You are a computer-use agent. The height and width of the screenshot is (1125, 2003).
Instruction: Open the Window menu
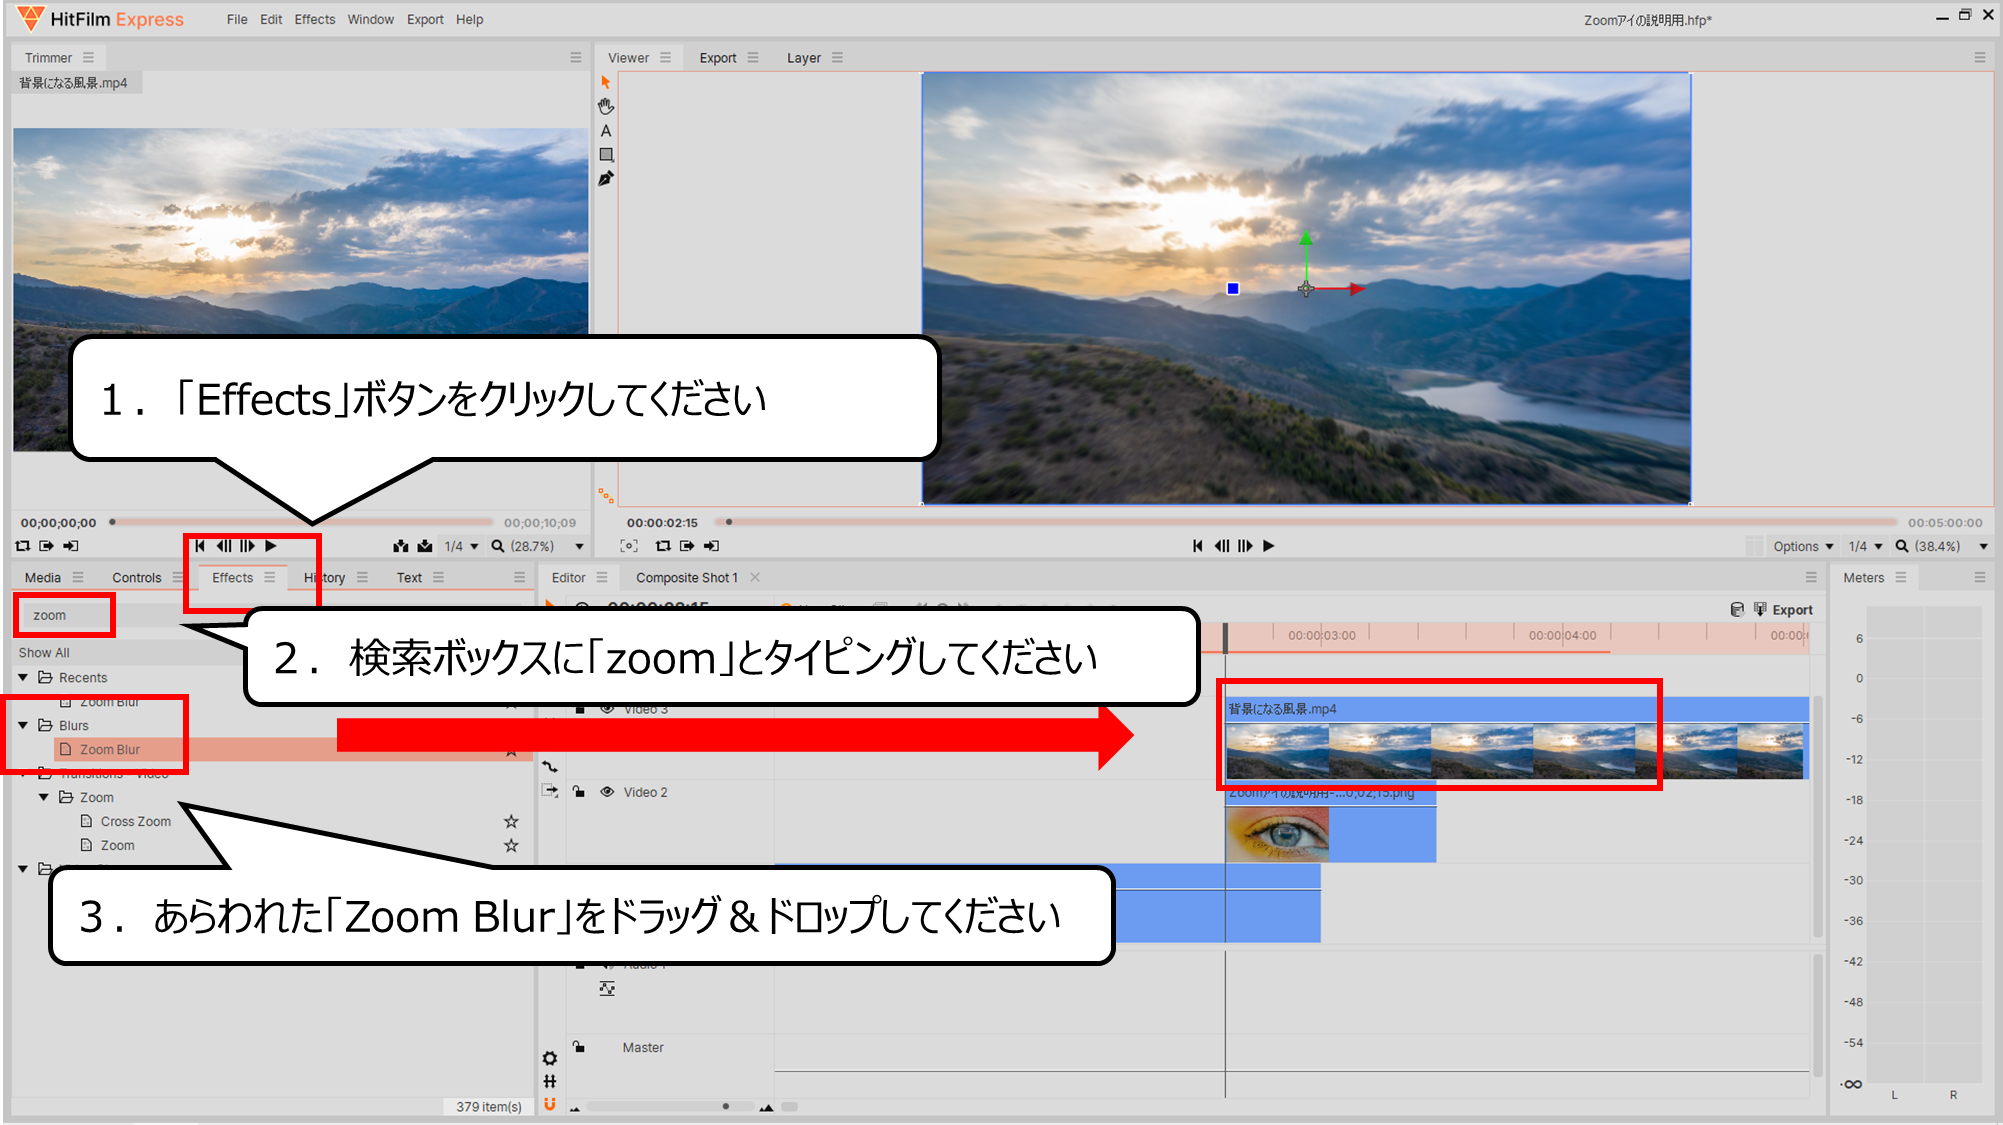pyautogui.click(x=371, y=19)
